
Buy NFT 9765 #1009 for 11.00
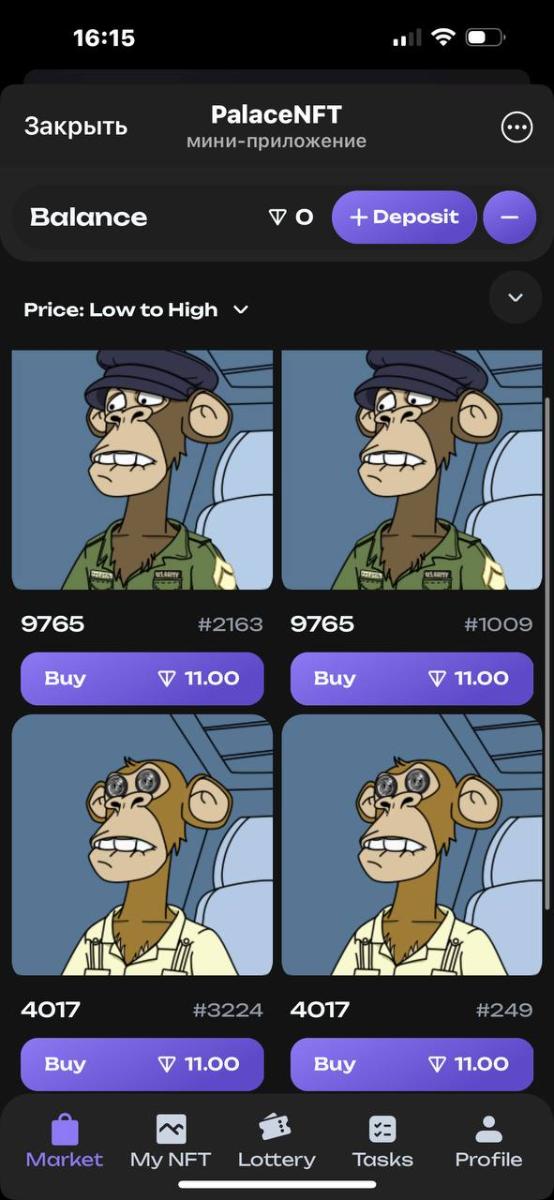click(x=412, y=678)
